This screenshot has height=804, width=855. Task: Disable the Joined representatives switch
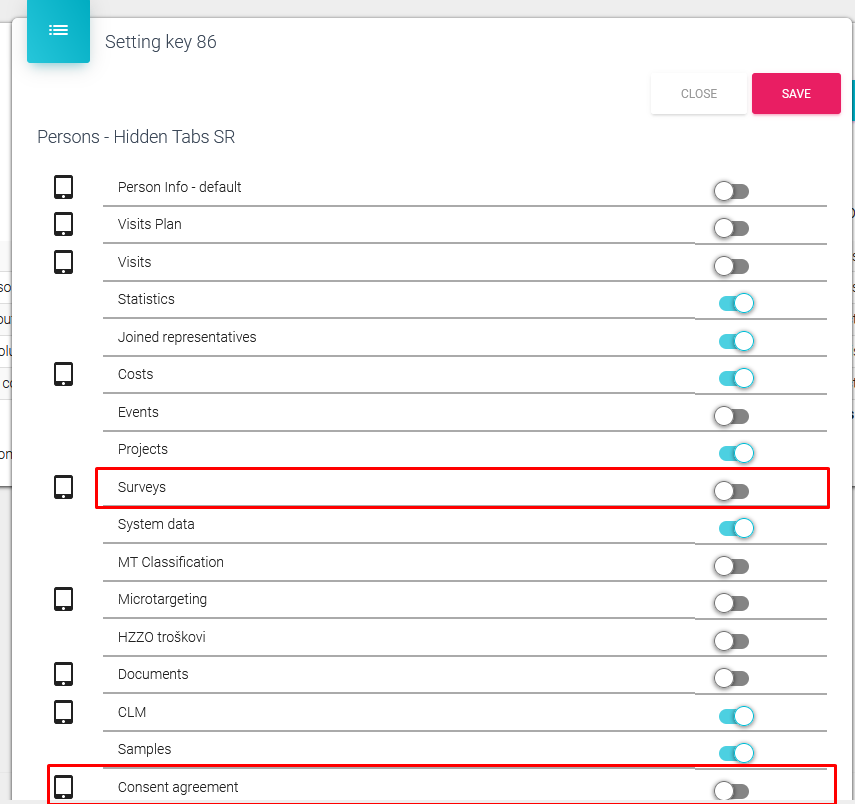pos(735,341)
